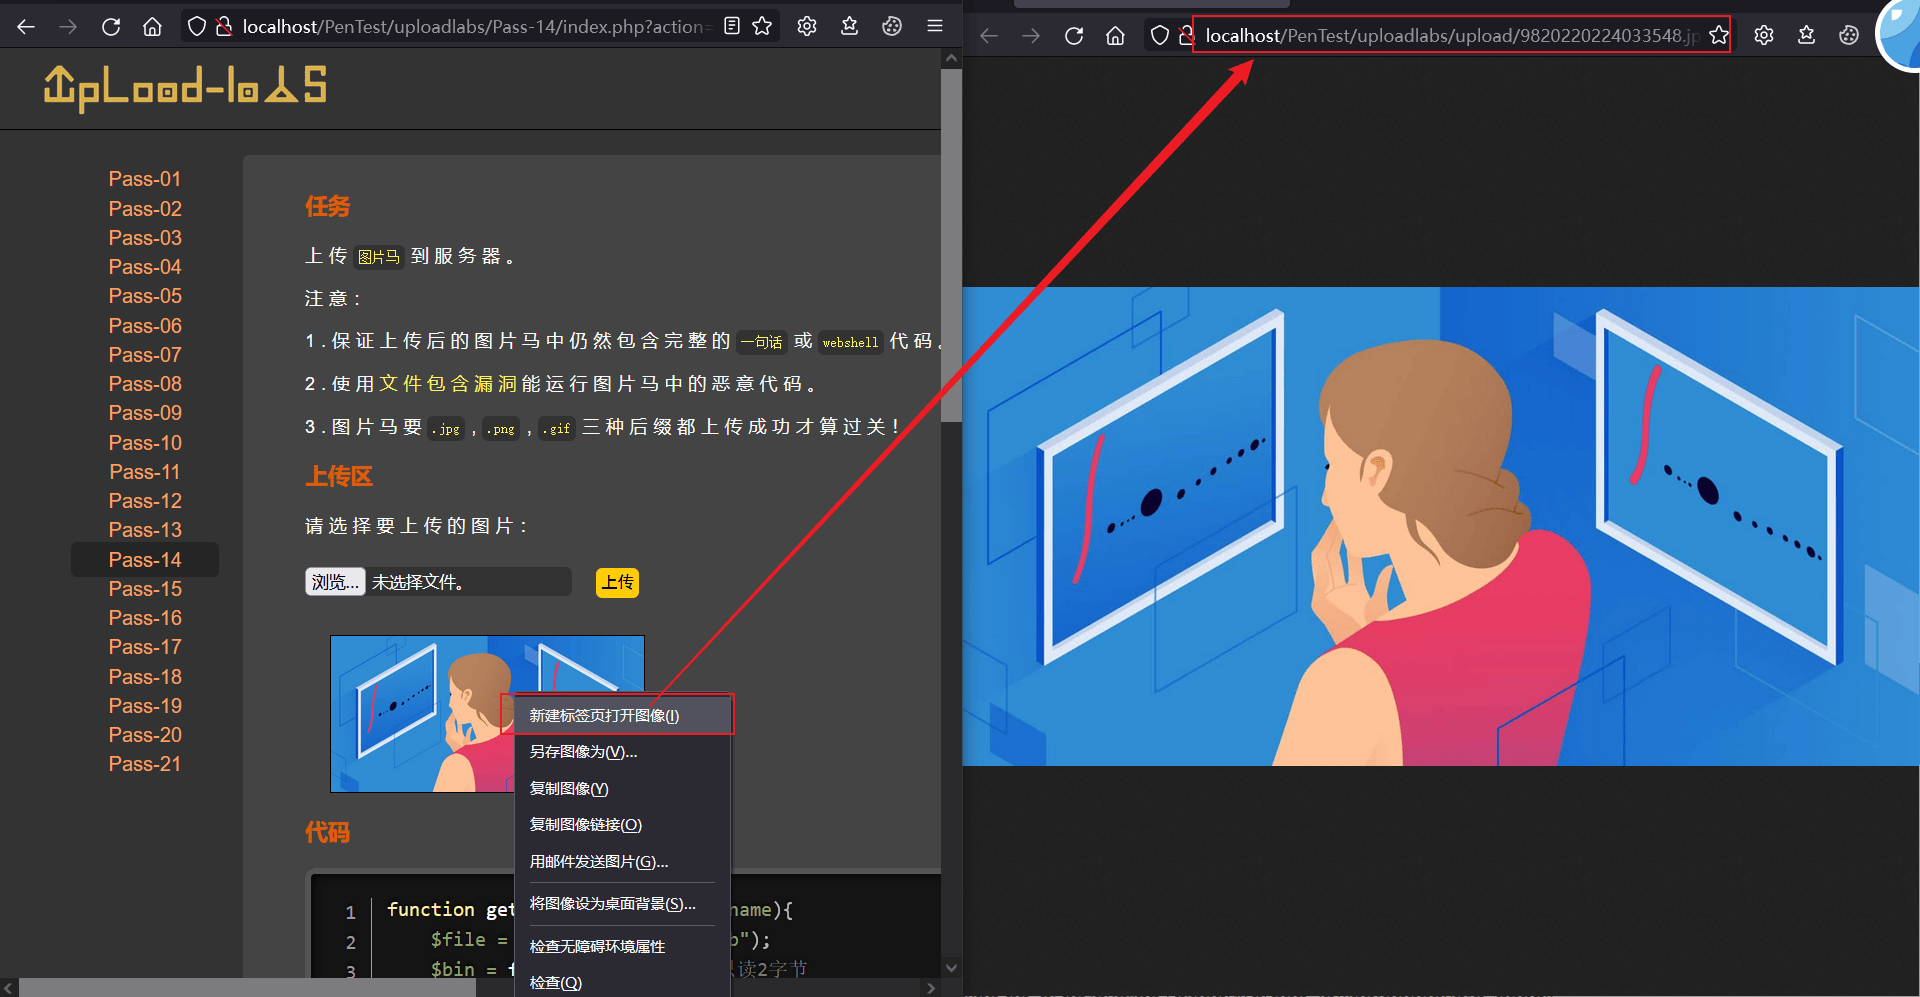Reload the left browser page
Screen dimensions: 1920x997
click(111, 26)
